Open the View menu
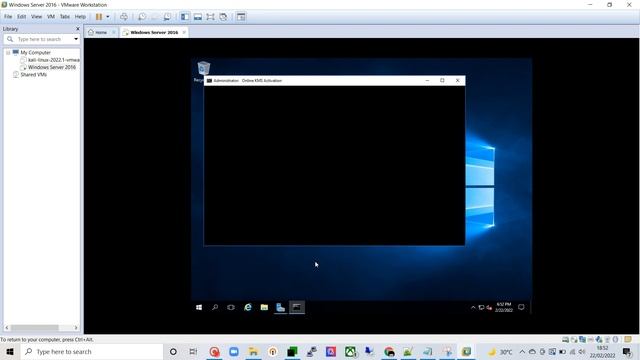This screenshot has height=360, width=640. pyautogui.click(x=37, y=17)
